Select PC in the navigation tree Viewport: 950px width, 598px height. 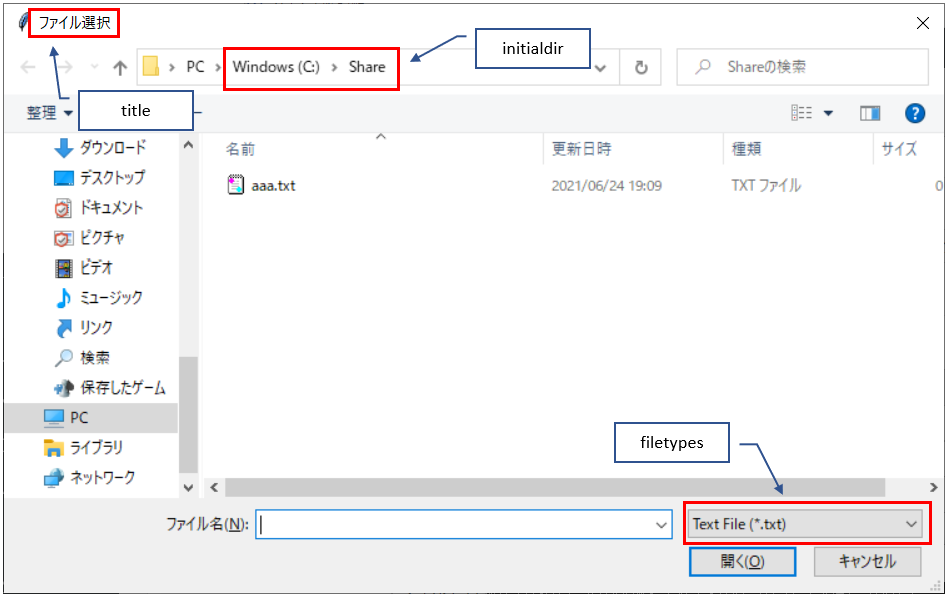[x=91, y=417]
